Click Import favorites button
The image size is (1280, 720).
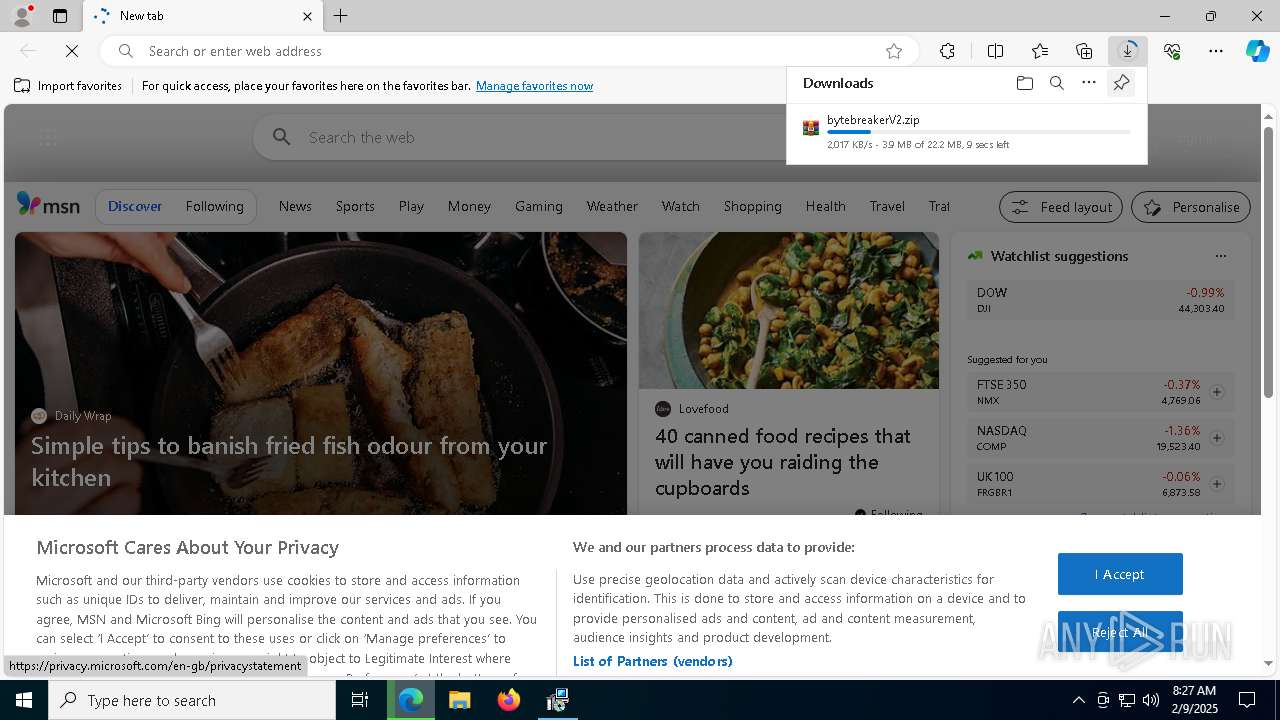click(x=68, y=86)
